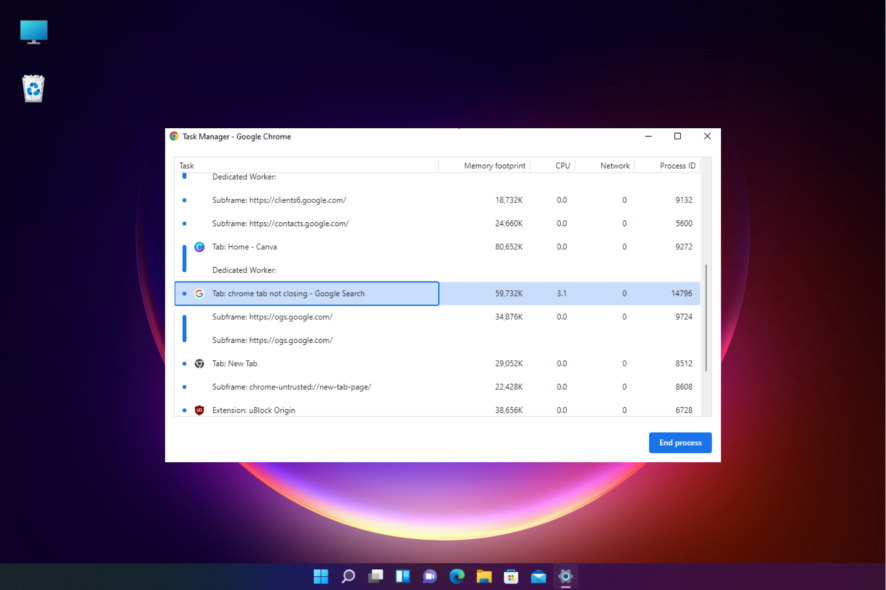
Task: Open Widgets panel from taskbar
Action: coord(402,576)
